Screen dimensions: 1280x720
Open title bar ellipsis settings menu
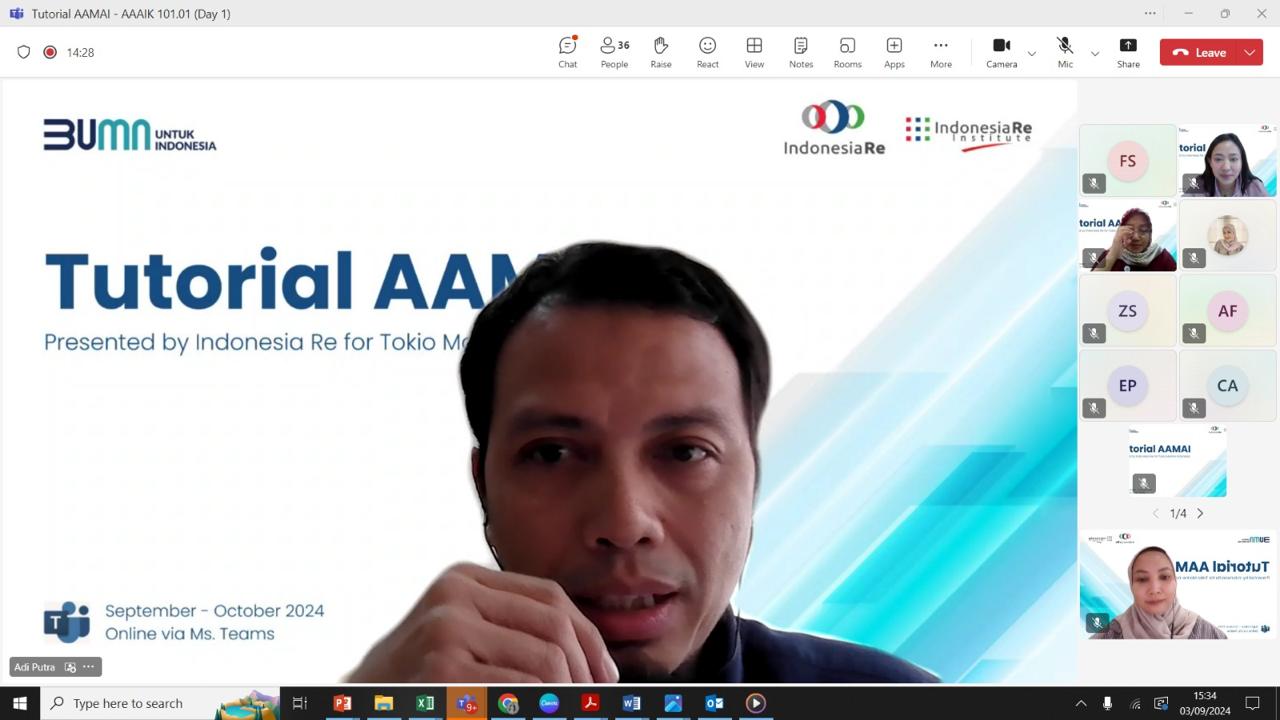pos(1150,14)
